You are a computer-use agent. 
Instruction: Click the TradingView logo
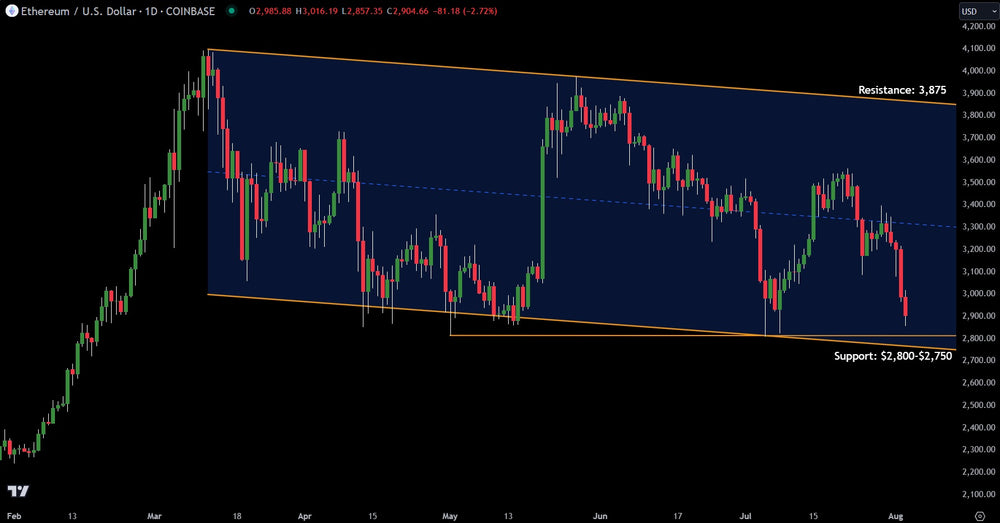(x=17, y=491)
